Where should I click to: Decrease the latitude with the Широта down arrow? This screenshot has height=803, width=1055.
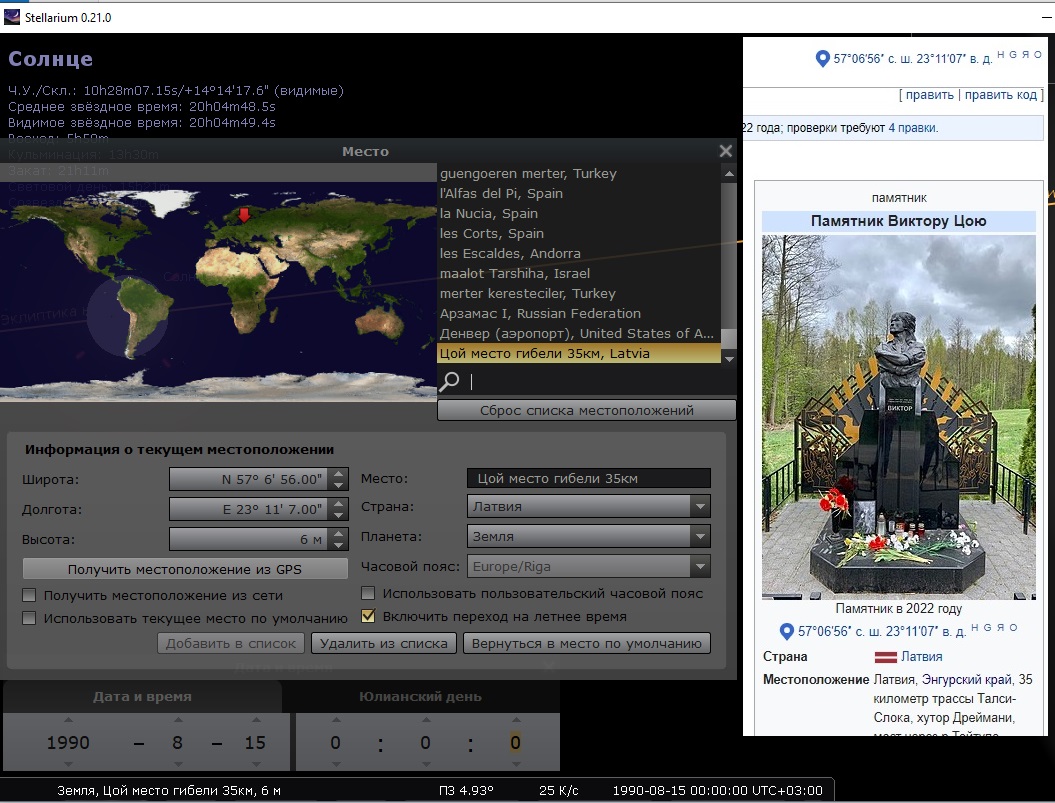click(338, 485)
